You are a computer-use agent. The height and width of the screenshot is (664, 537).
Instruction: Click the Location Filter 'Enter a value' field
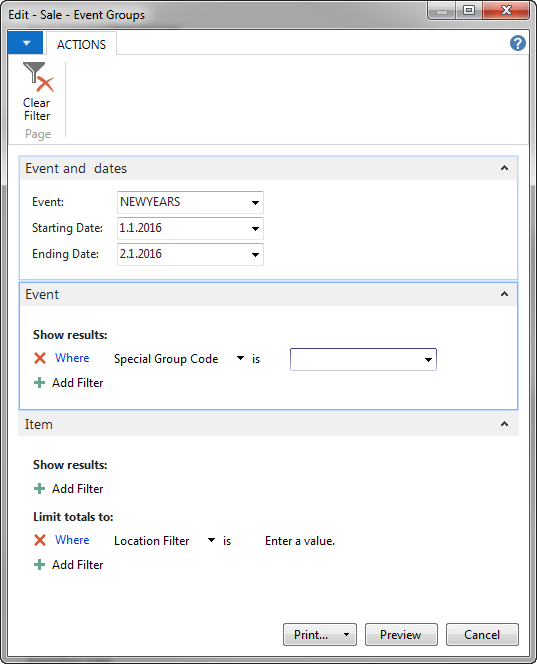(300, 541)
